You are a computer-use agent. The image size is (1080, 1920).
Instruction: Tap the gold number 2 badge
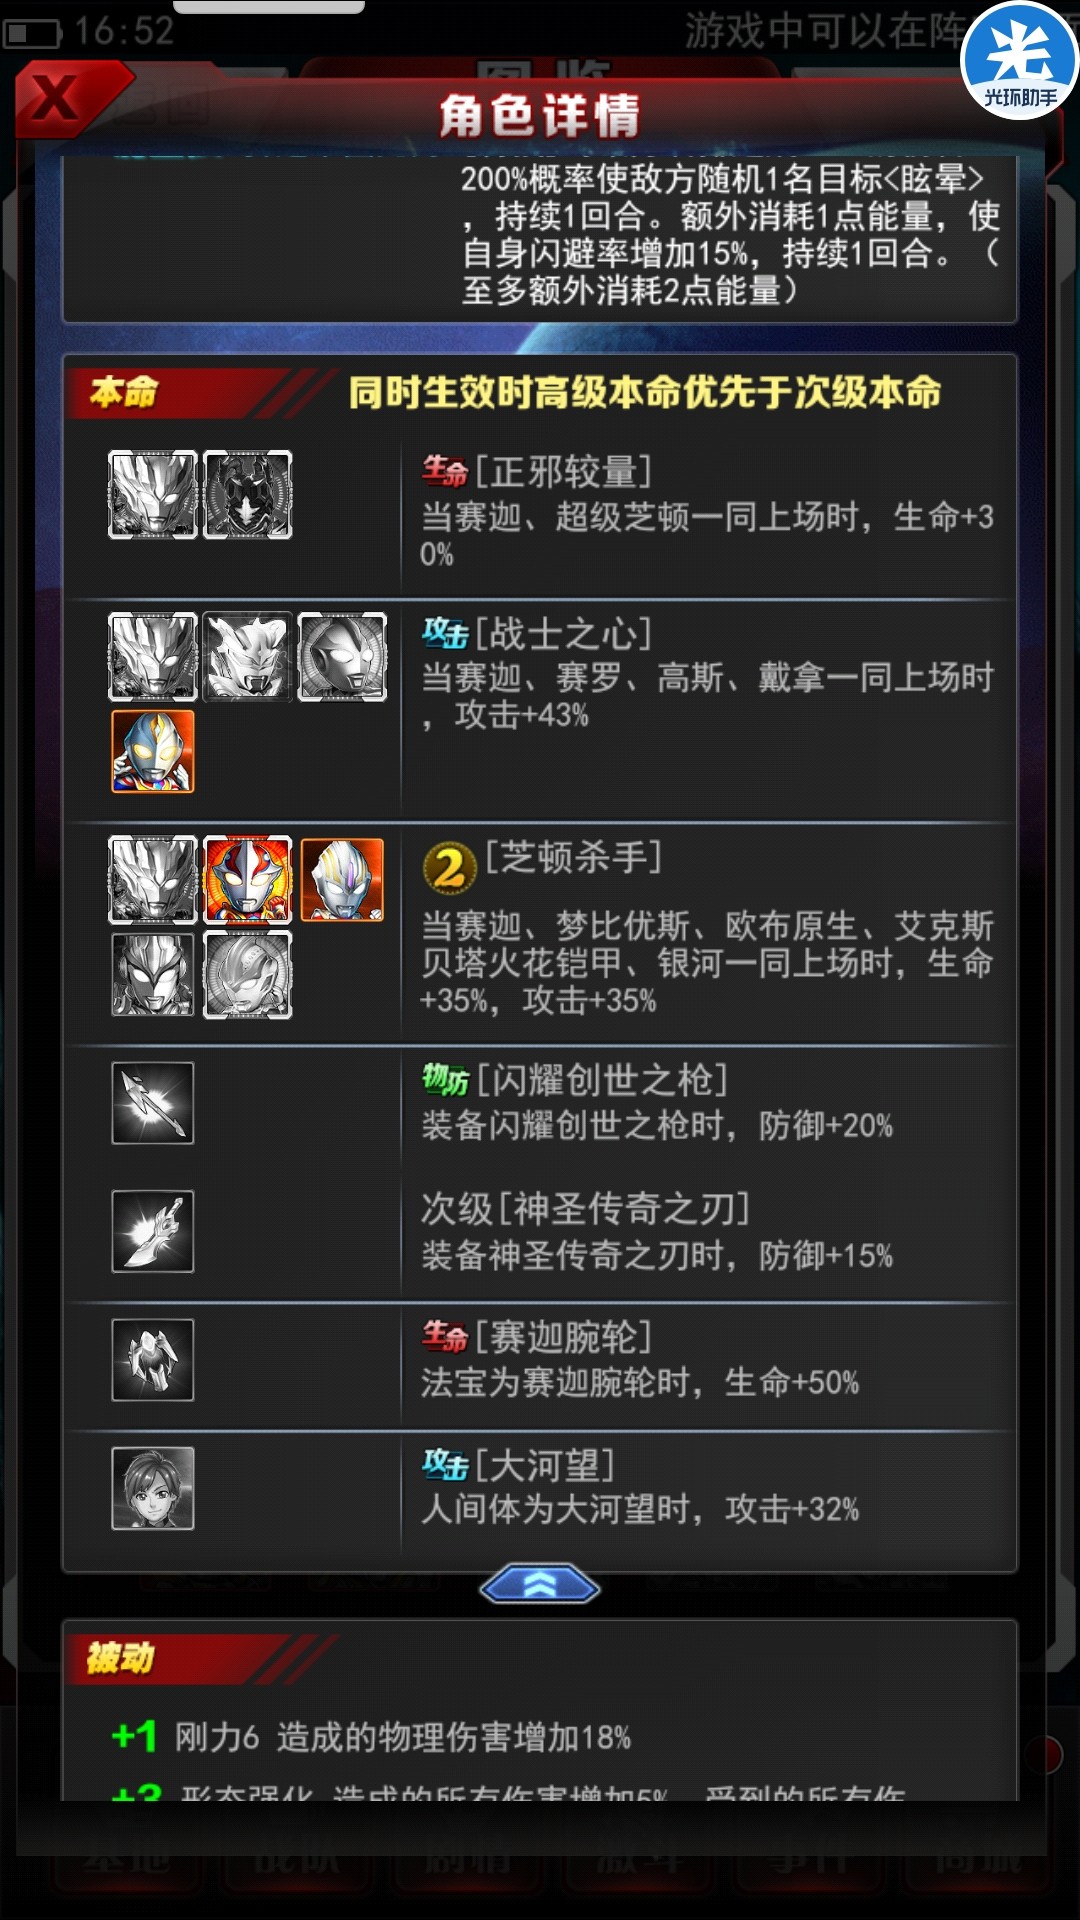point(449,868)
